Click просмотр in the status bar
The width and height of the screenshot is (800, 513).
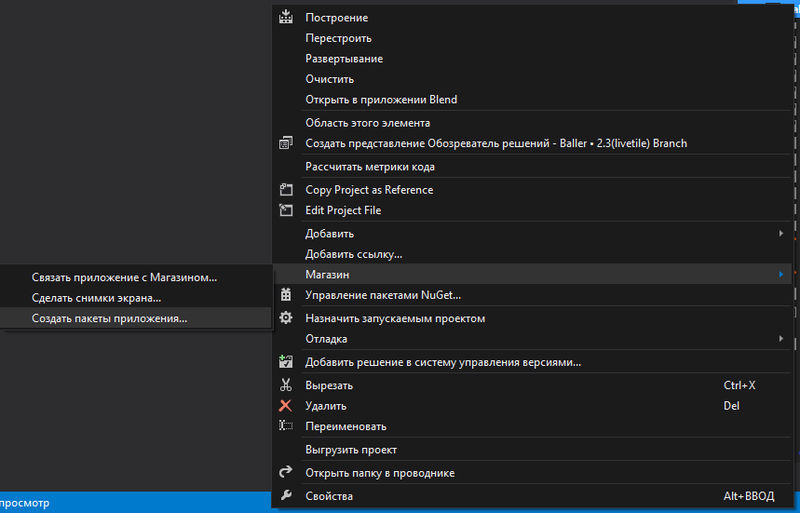point(25,503)
